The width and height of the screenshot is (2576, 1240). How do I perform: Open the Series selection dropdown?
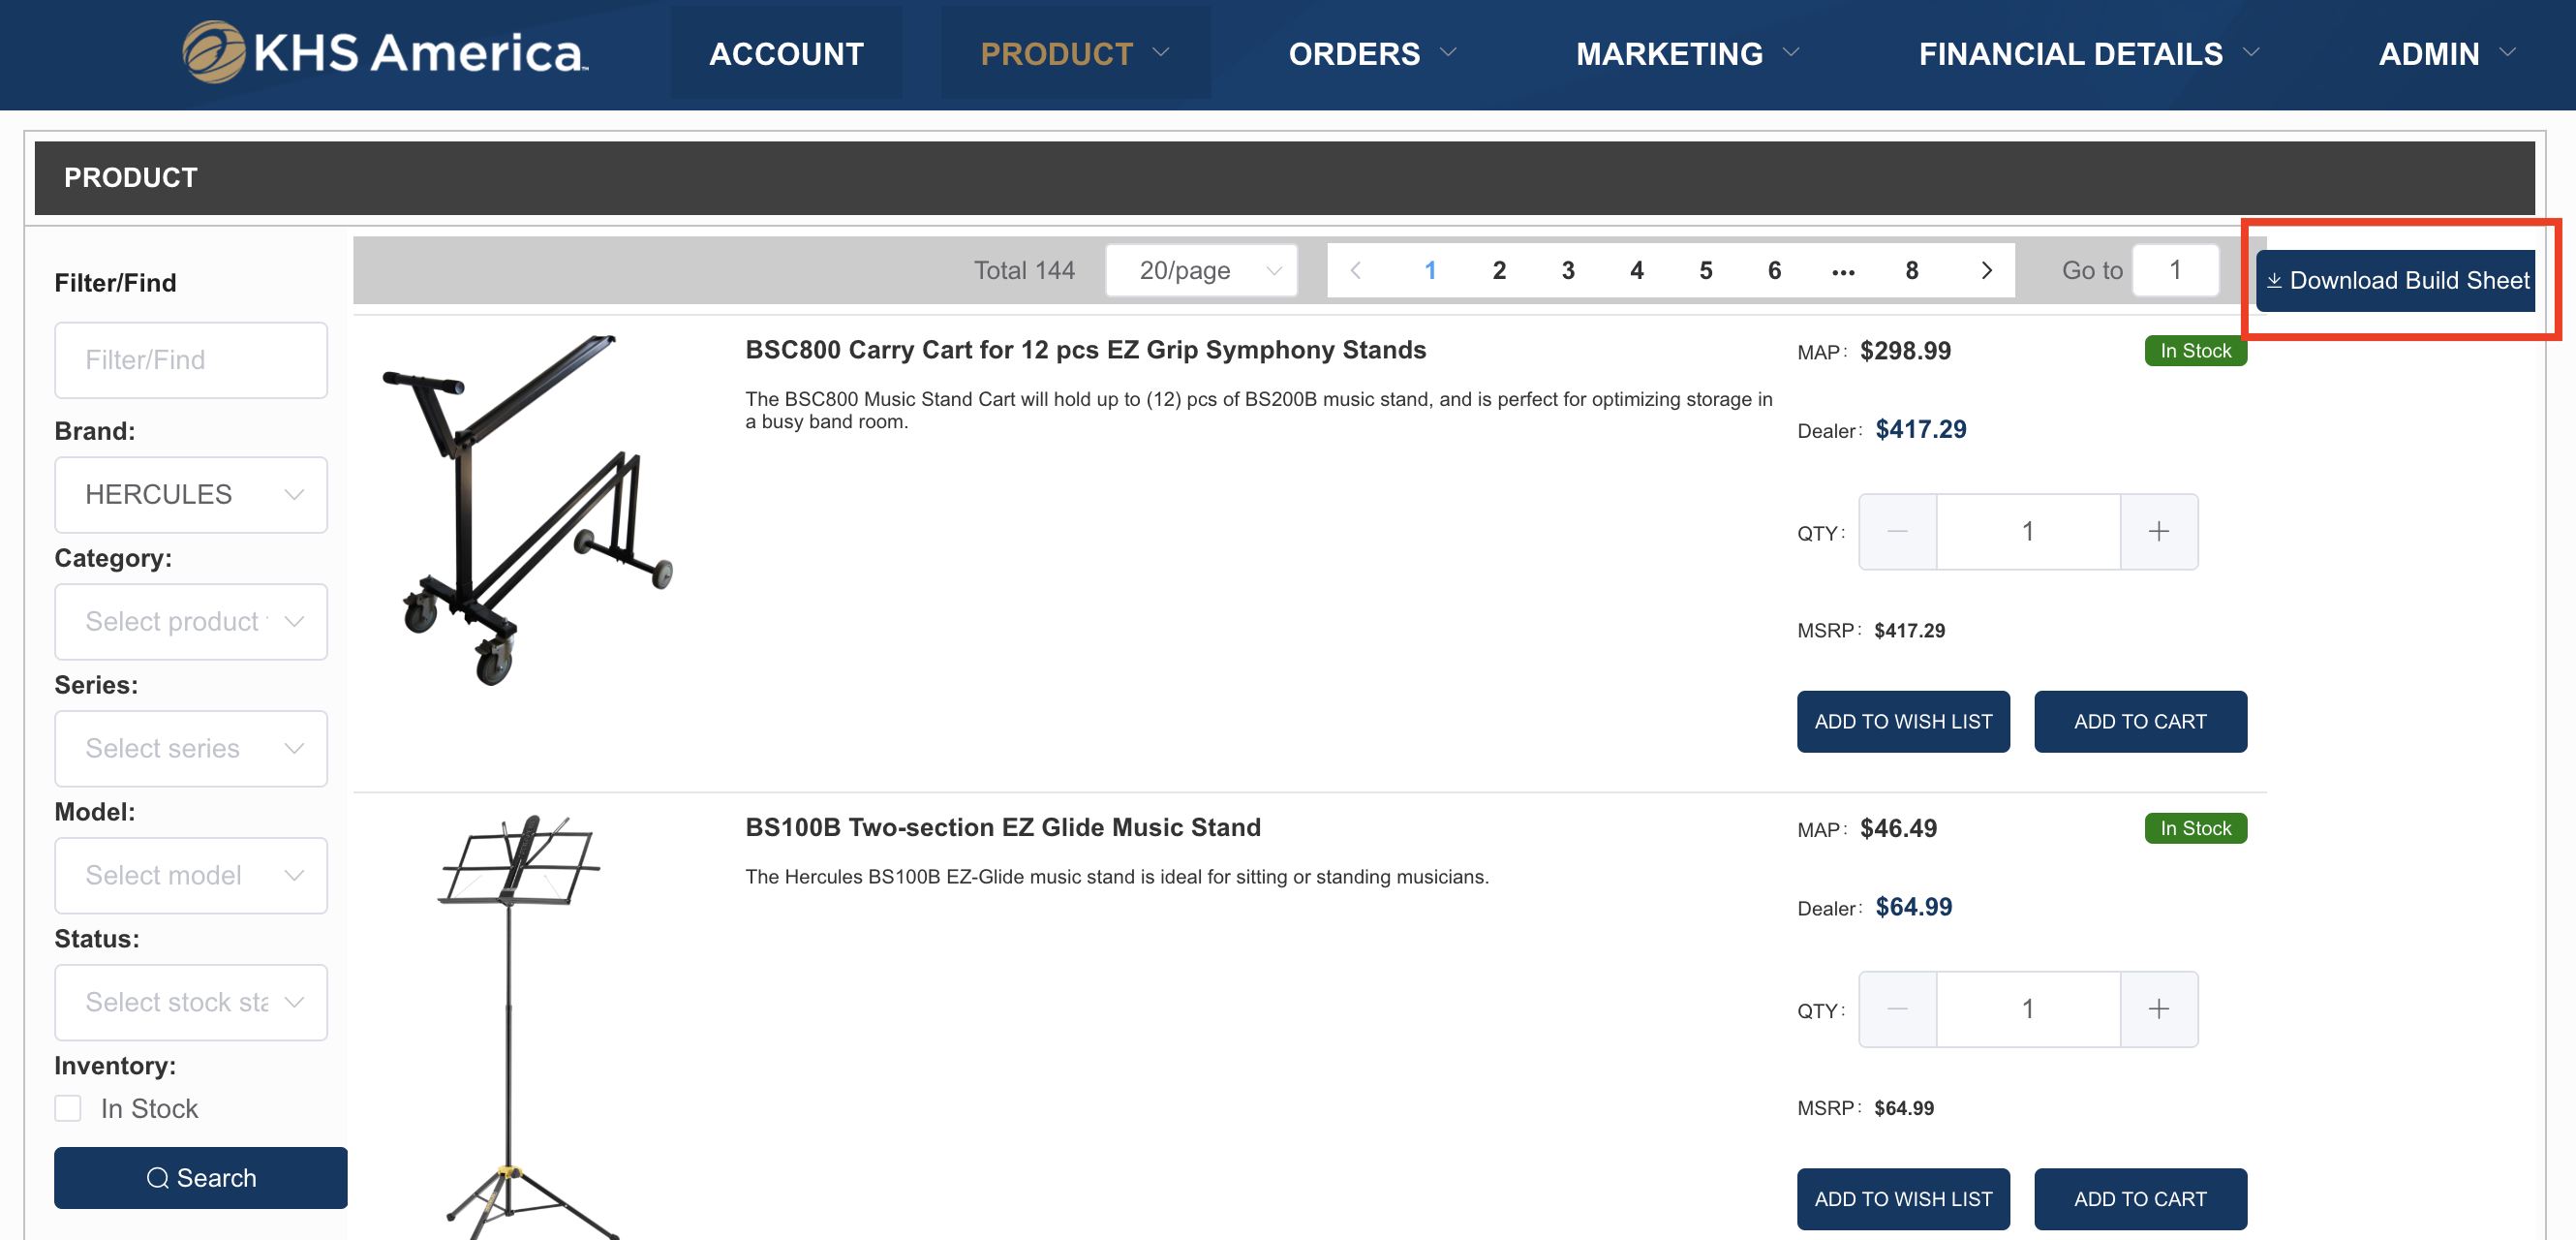coord(191,748)
